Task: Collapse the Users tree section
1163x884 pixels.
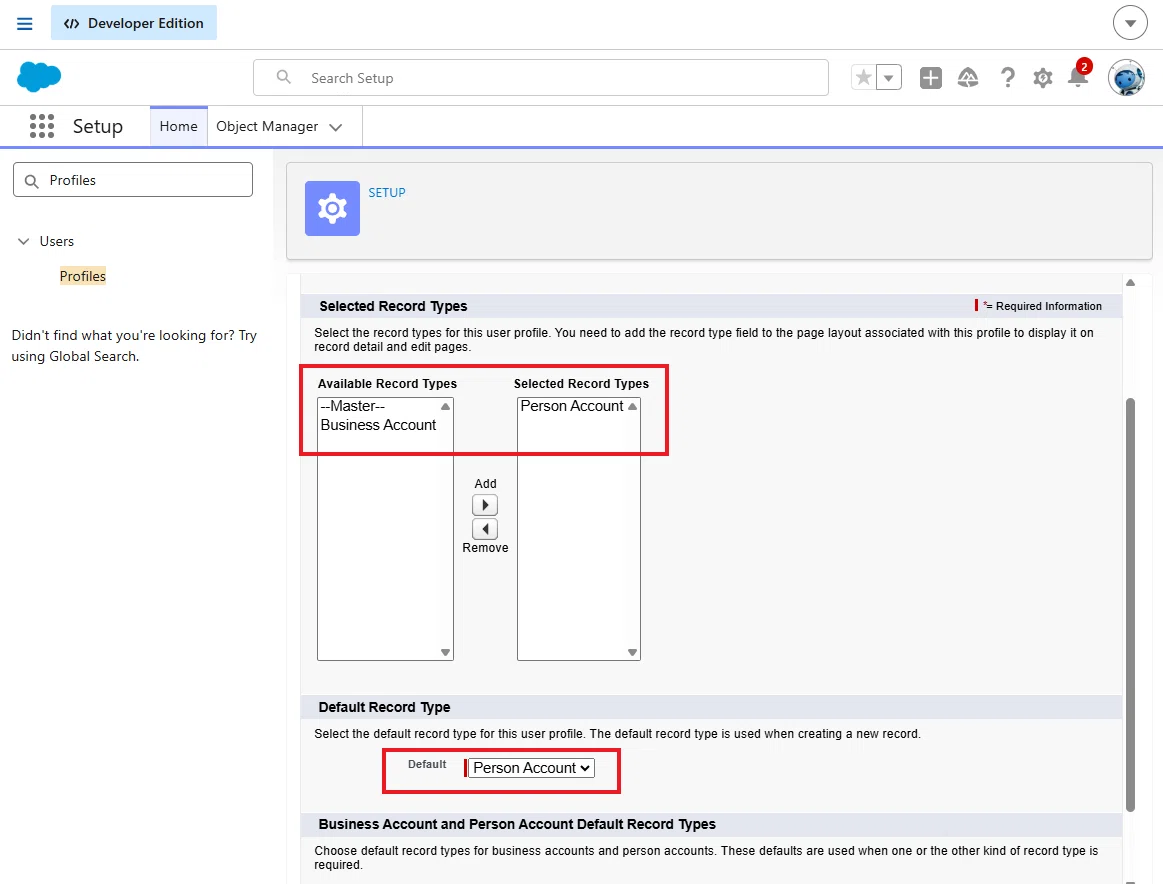Action: (24, 241)
